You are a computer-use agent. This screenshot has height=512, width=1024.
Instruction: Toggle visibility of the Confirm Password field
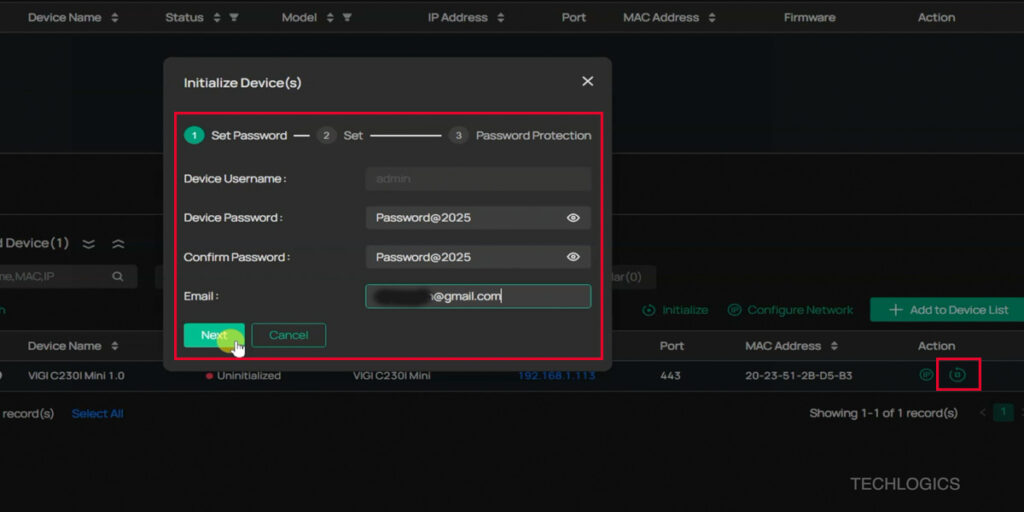tap(573, 257)
